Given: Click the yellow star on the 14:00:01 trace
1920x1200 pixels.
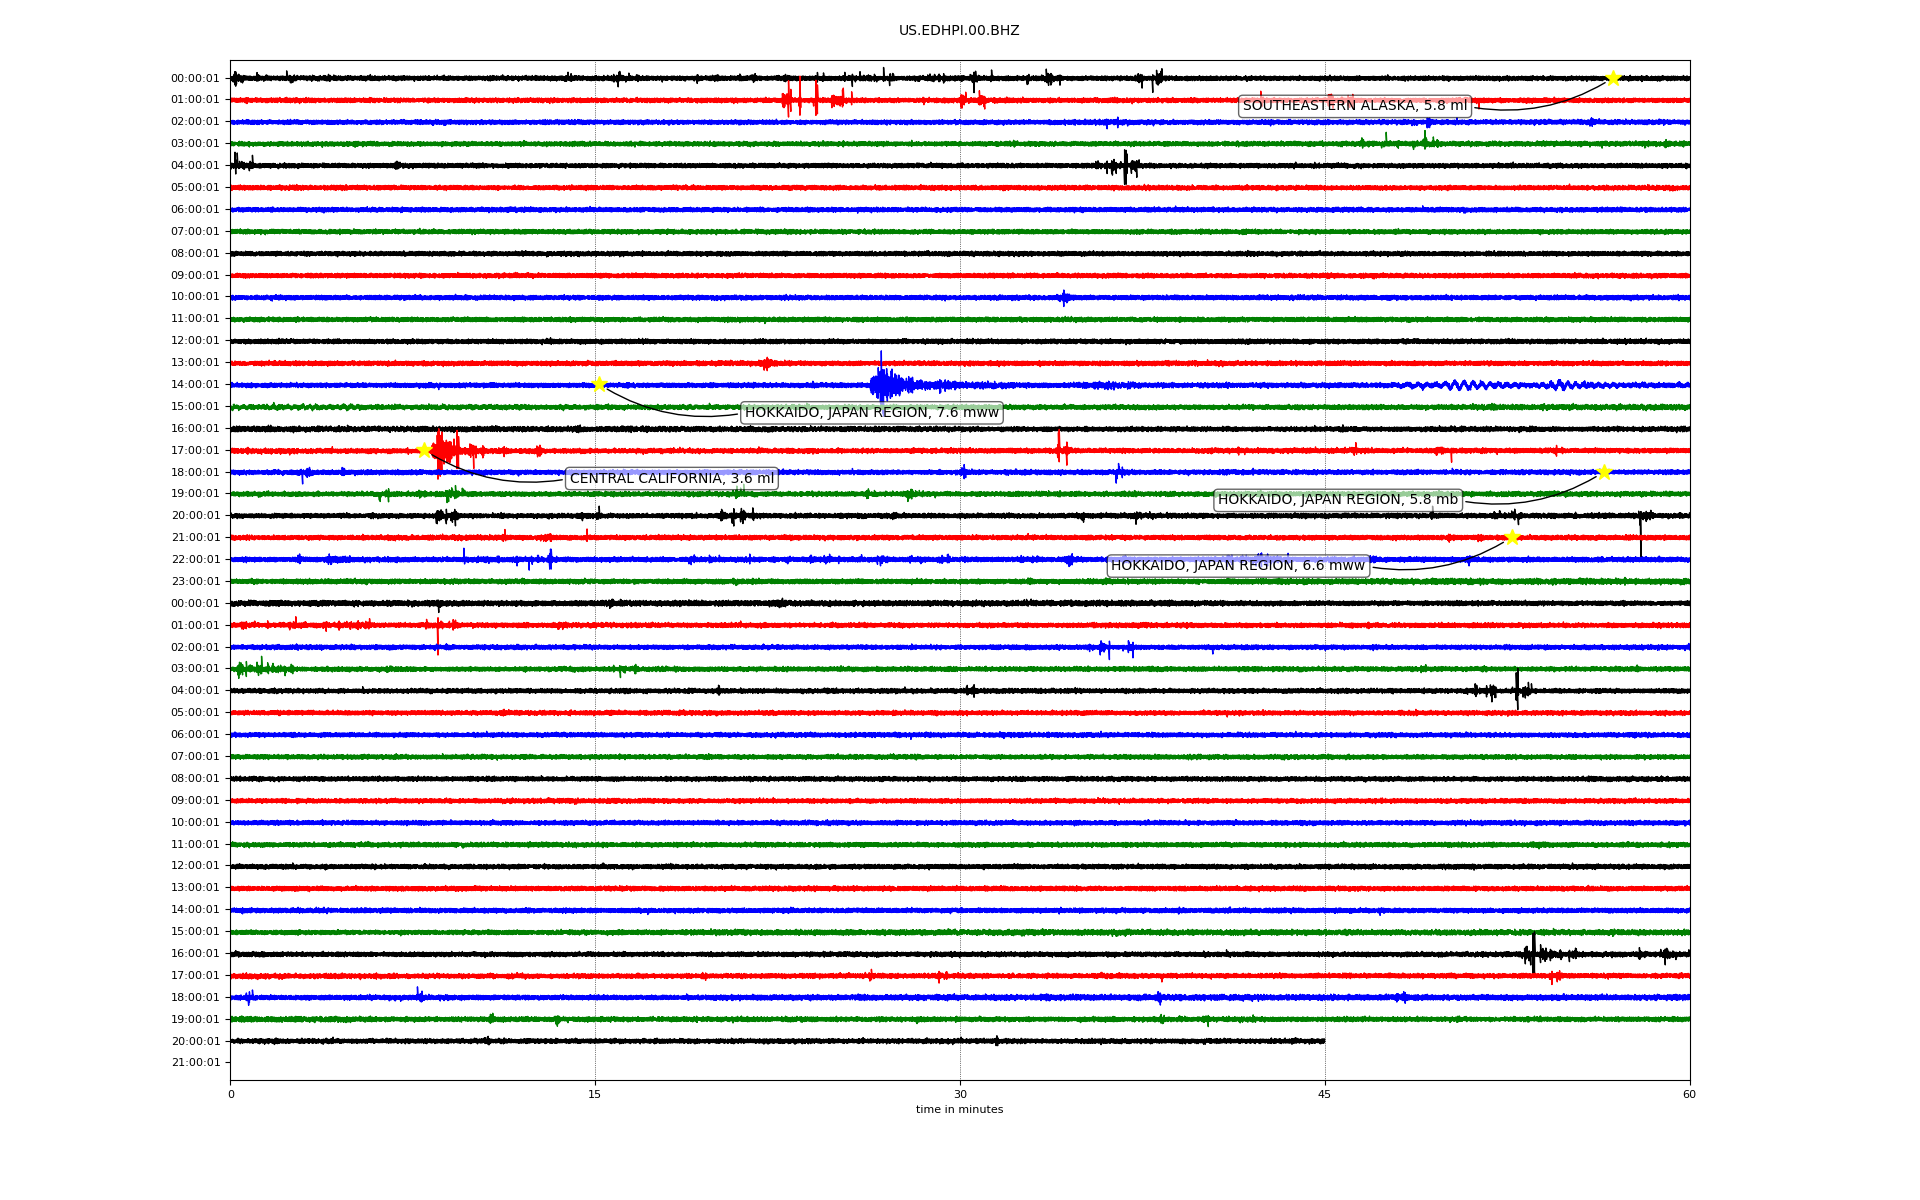Looking at the screenshot, I should pyautogui.click(x=599, y=384).
